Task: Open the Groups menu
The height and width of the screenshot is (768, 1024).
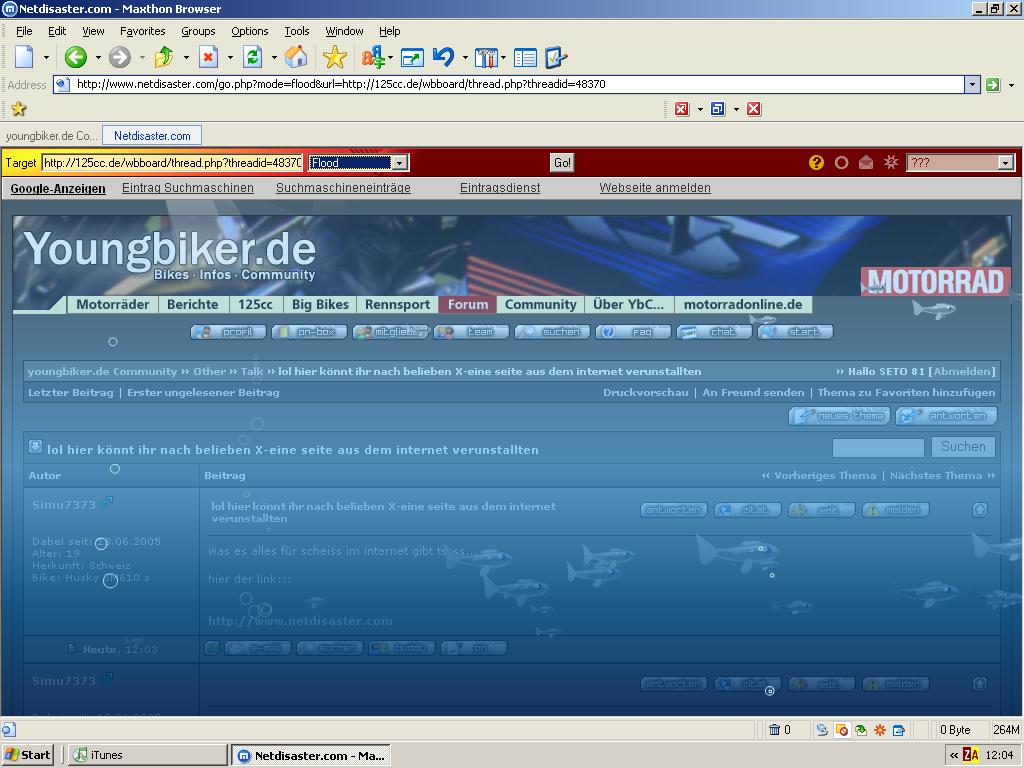Action: click(198, 31)
